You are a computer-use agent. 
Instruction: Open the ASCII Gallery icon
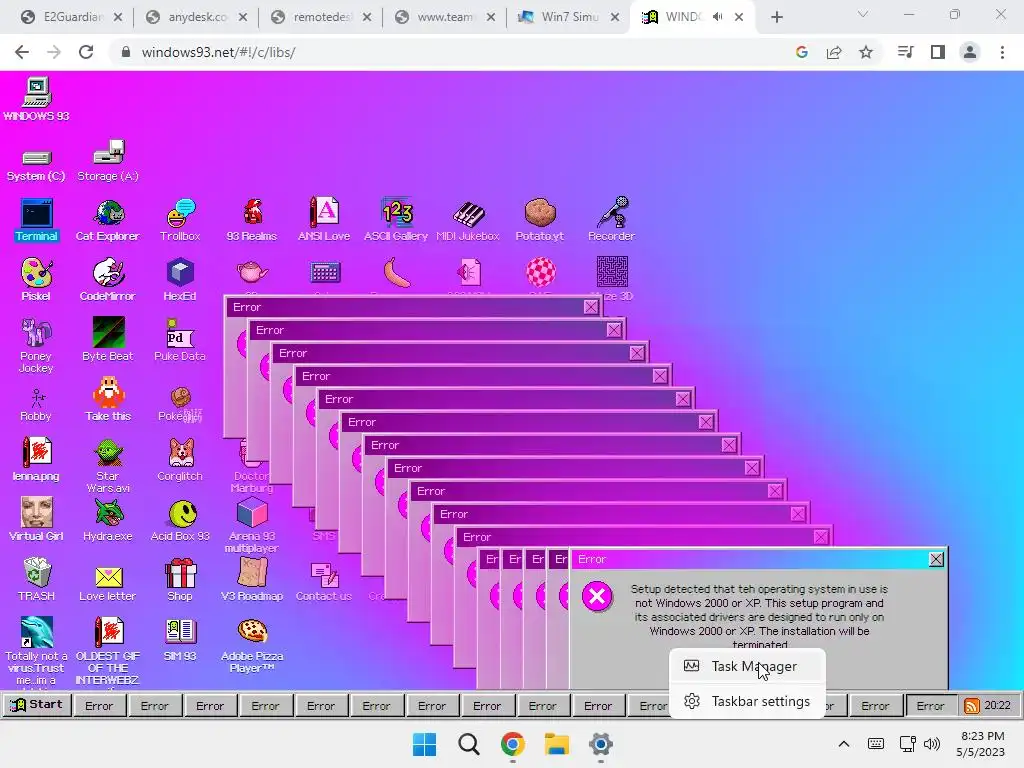[x=396, y=220]
